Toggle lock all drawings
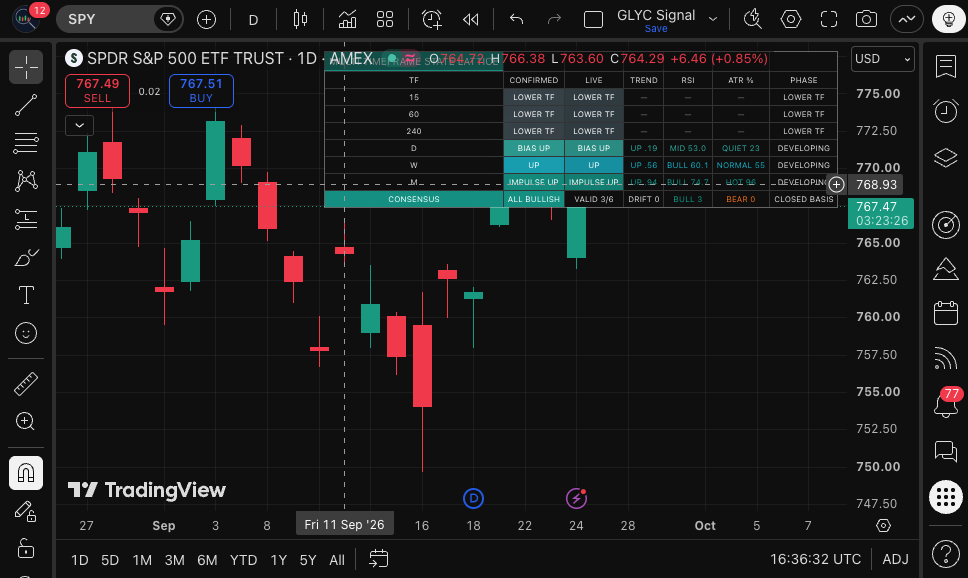The image size is (968, 578). coord(26,548)
